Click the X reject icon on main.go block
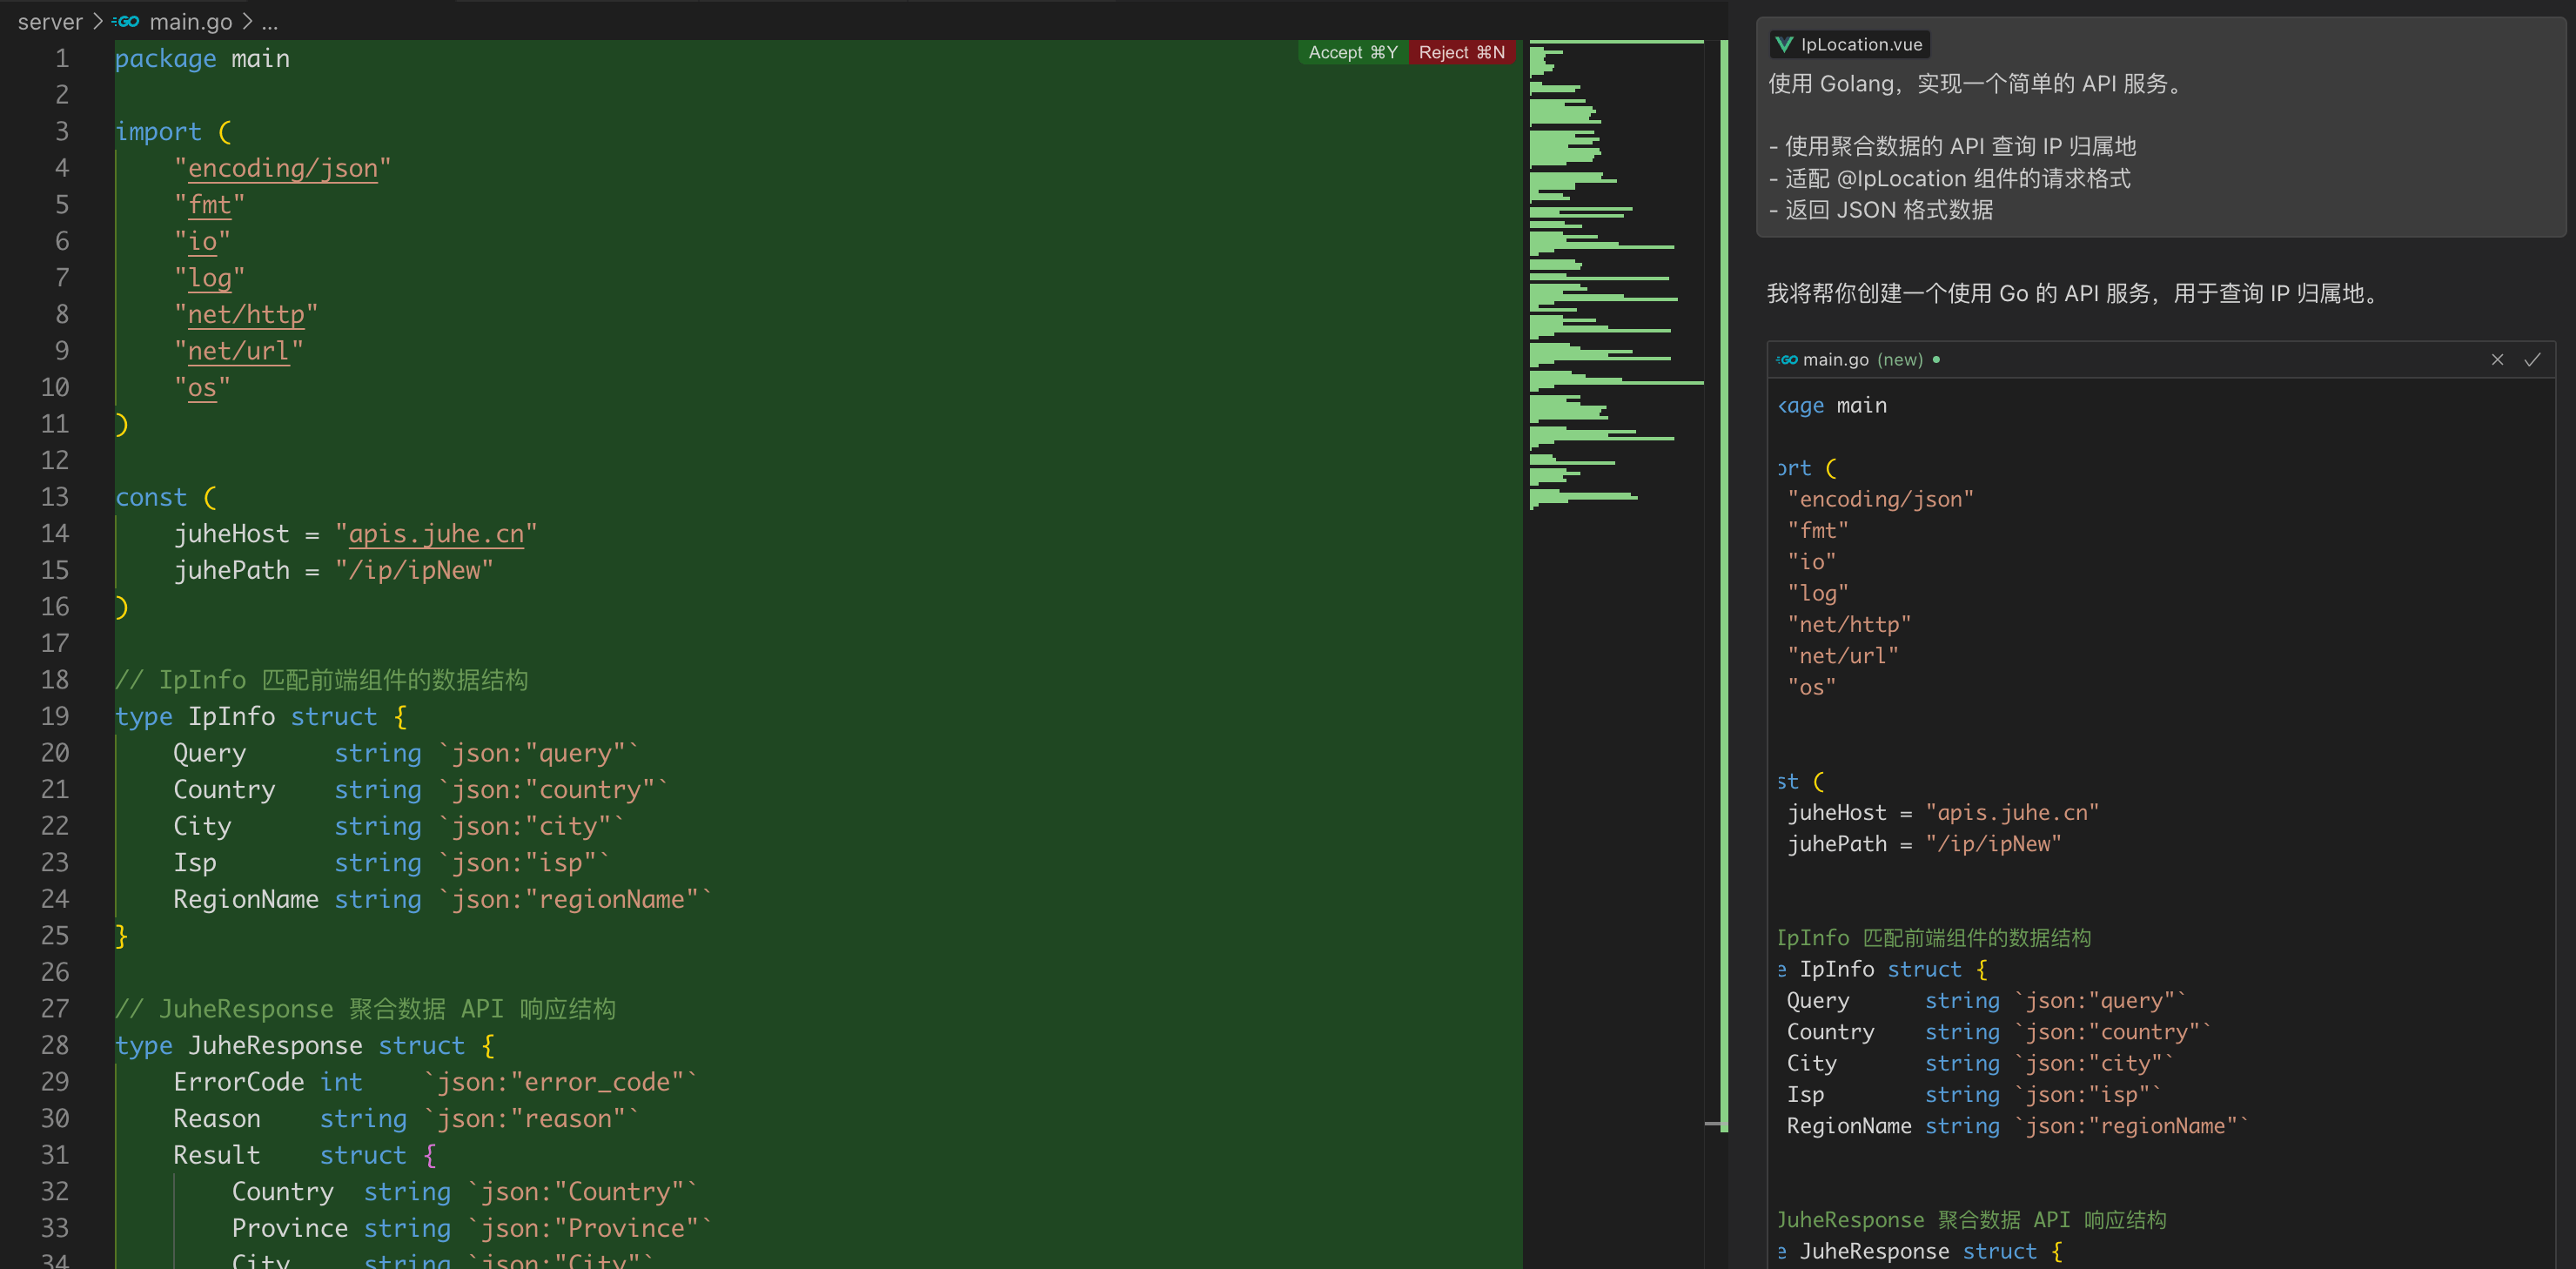 click(x=2497, y=360)
